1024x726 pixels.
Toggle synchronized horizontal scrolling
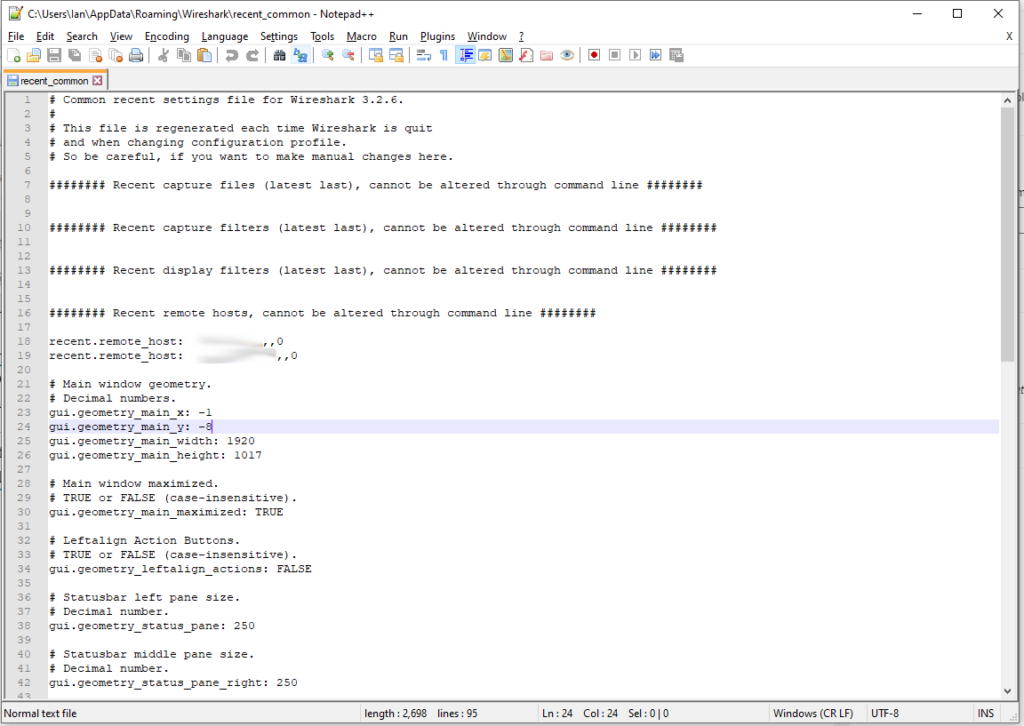pos(396,55)
